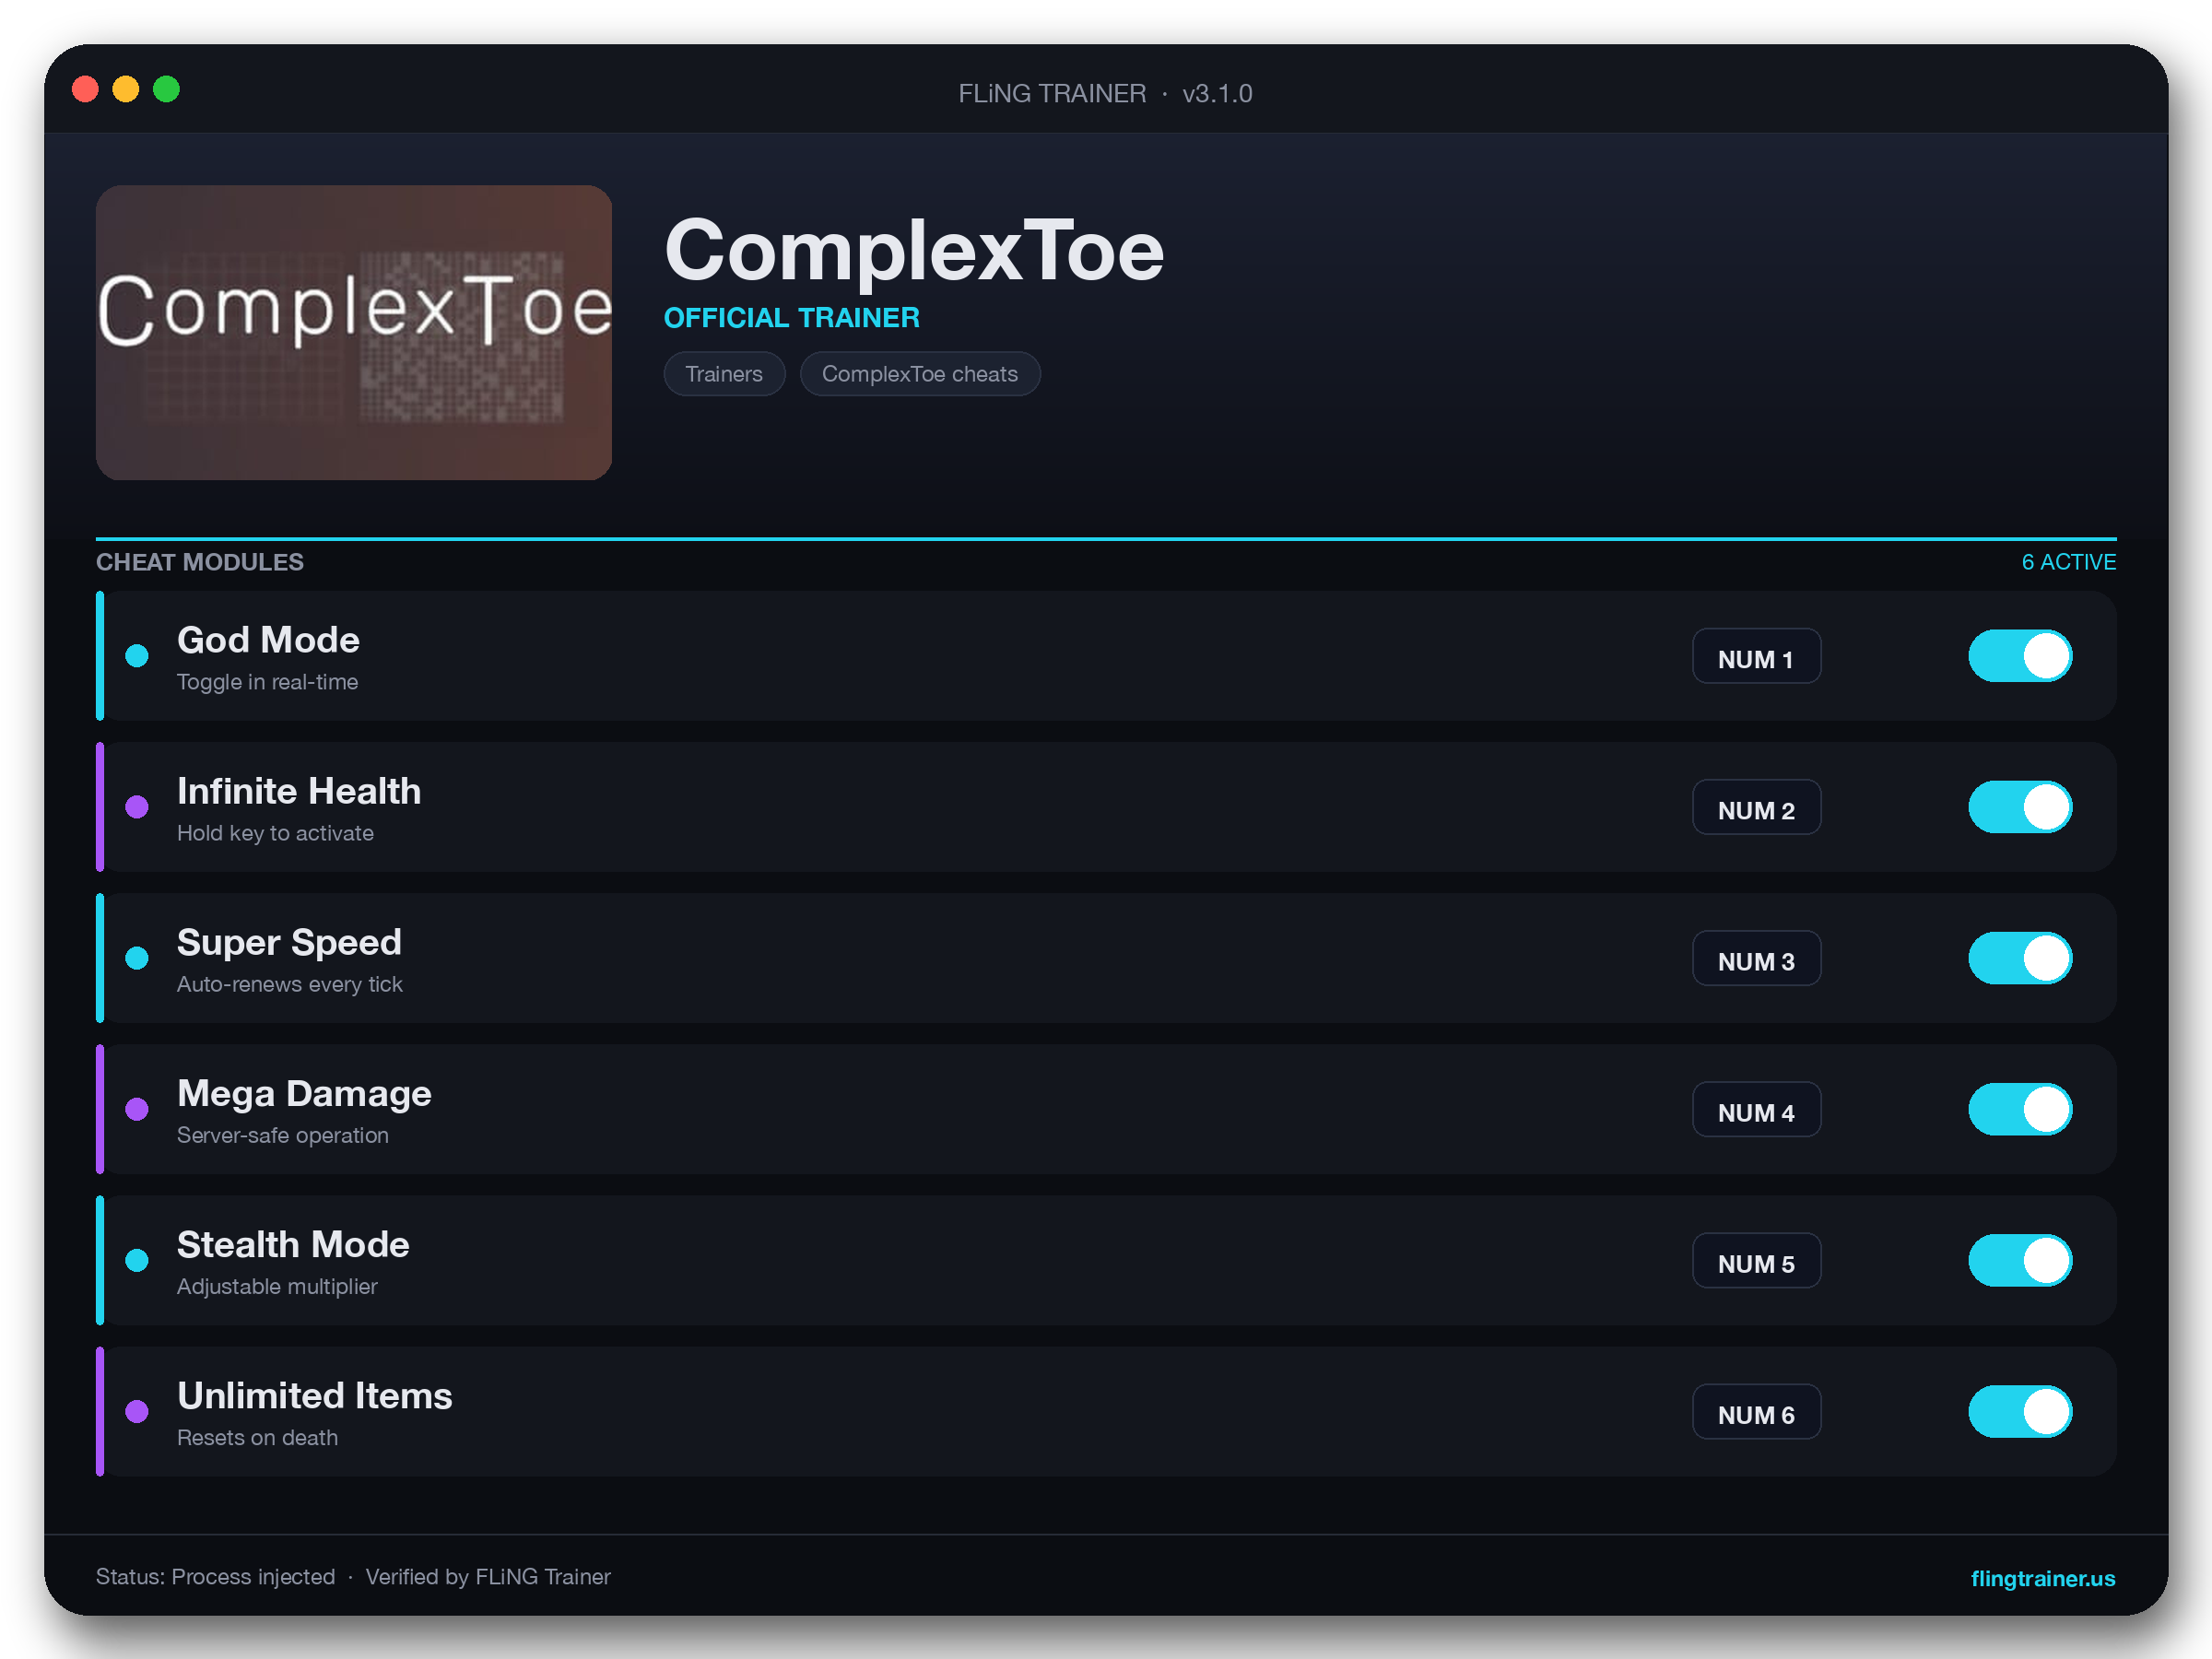
Task: Click the 'FLiNG TRAINER · v3.1.0' title bar text
Action: (x=1105, y=93)
